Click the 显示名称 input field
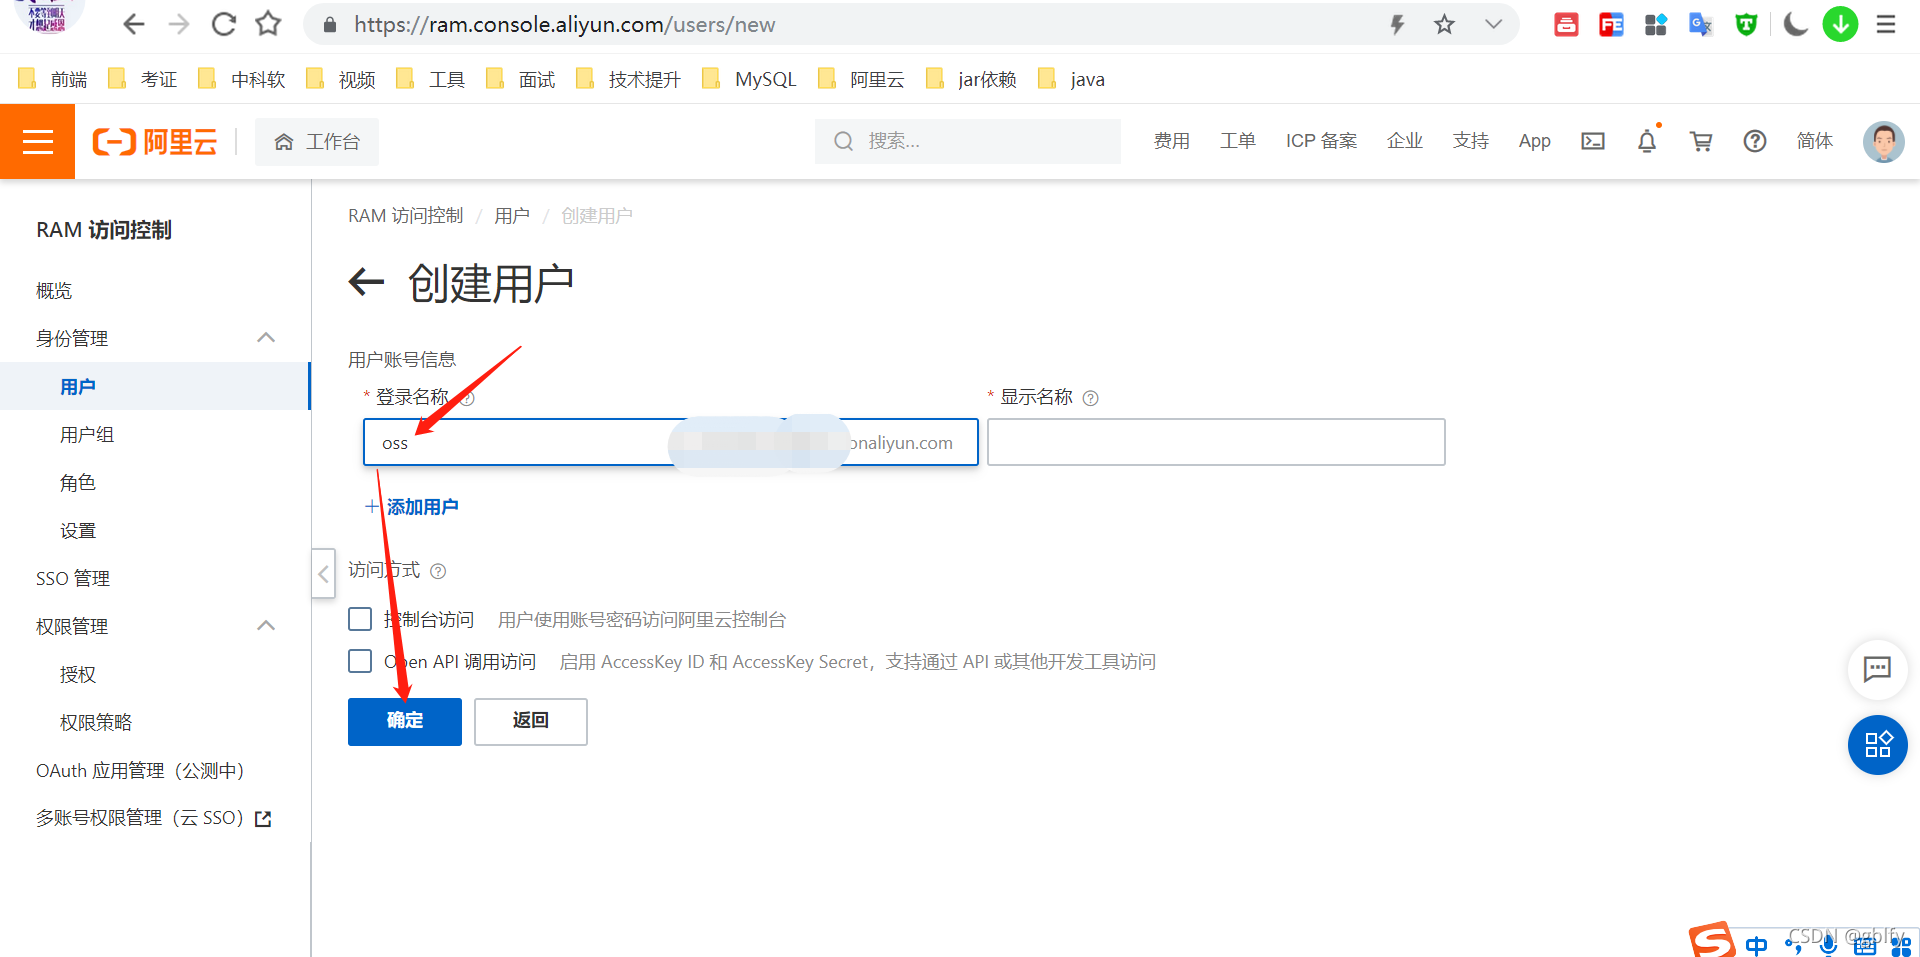 1215,442
